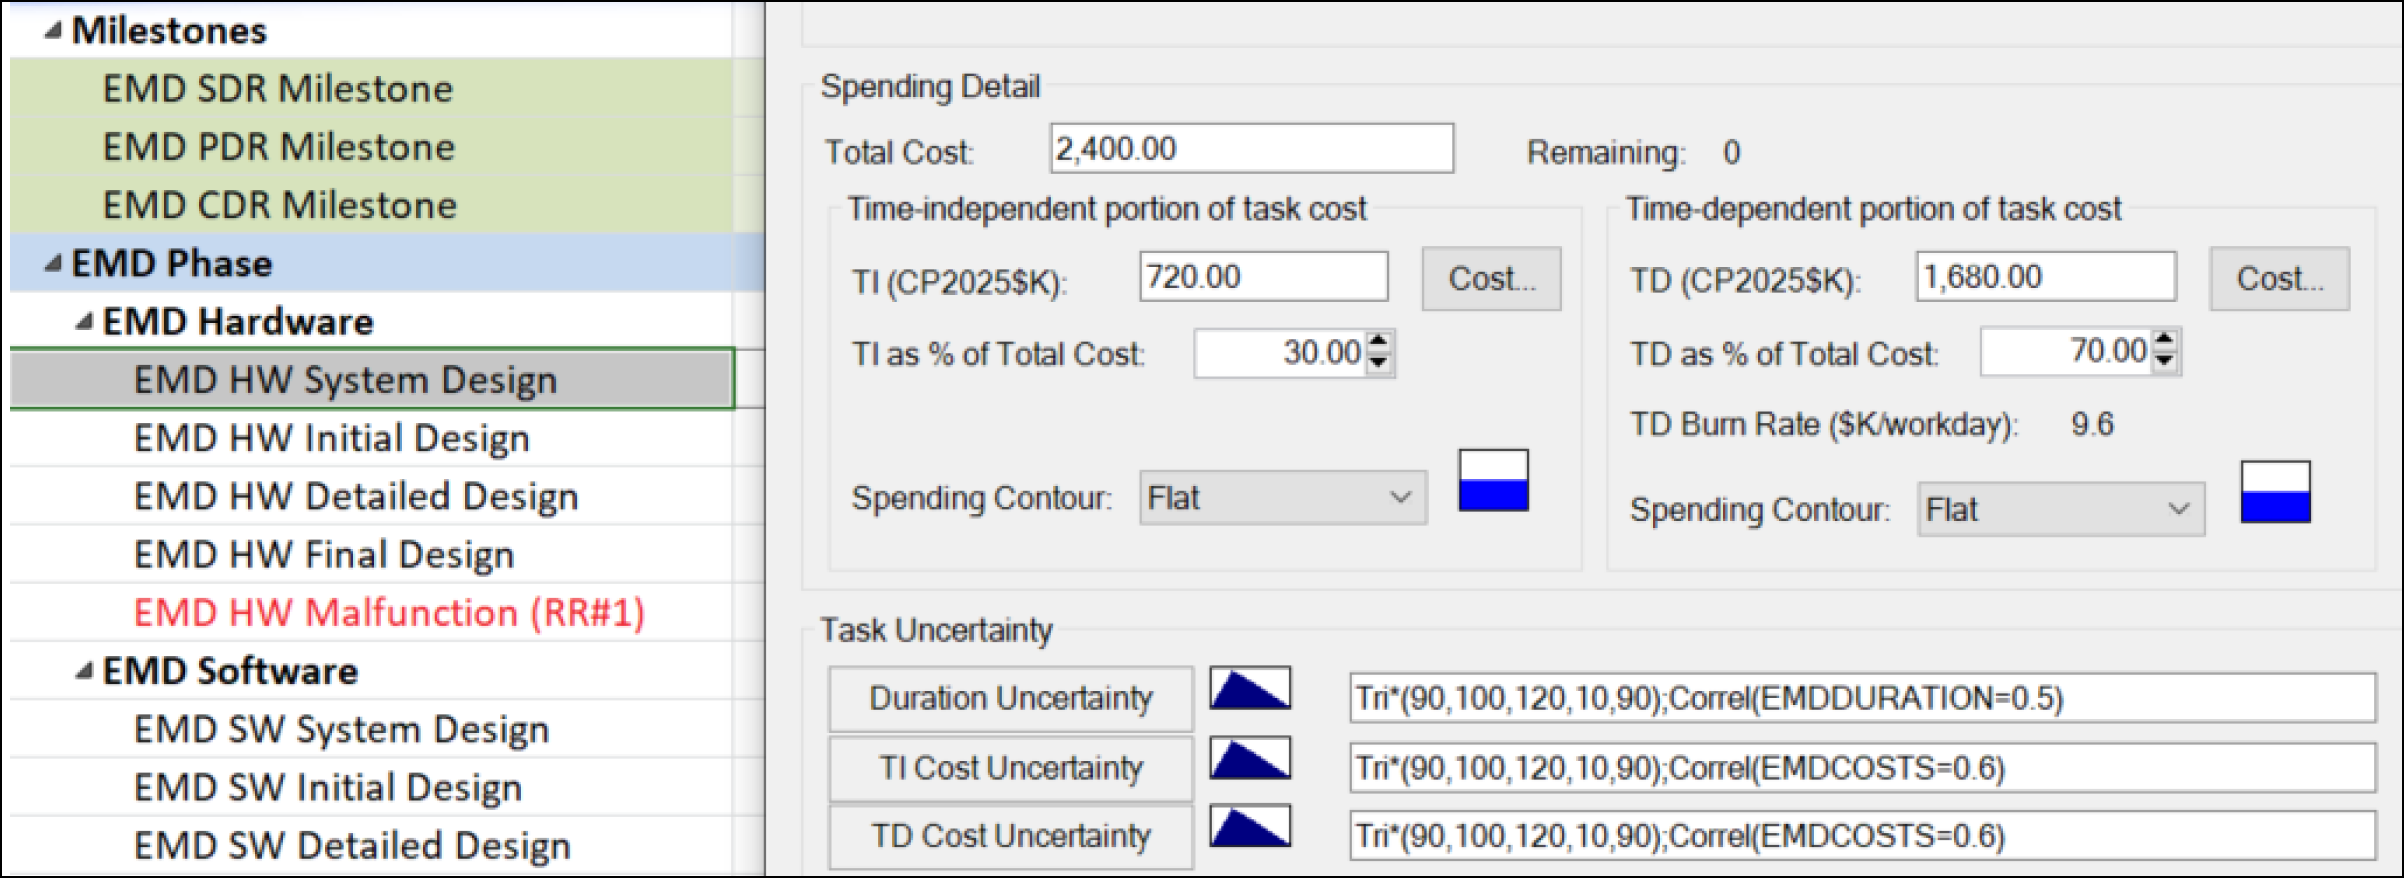The image size is (2404, 878).
Task: Collapse the EMD Phase tree node
Action: (x=53, y=264)
